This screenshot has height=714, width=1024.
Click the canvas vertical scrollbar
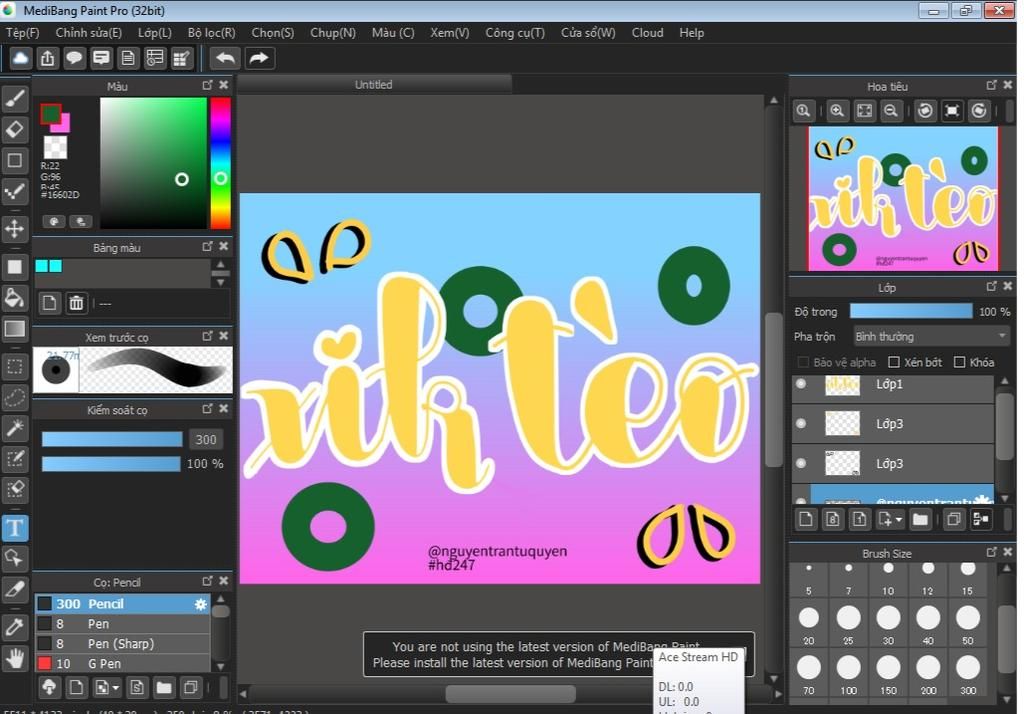[774, 389]
